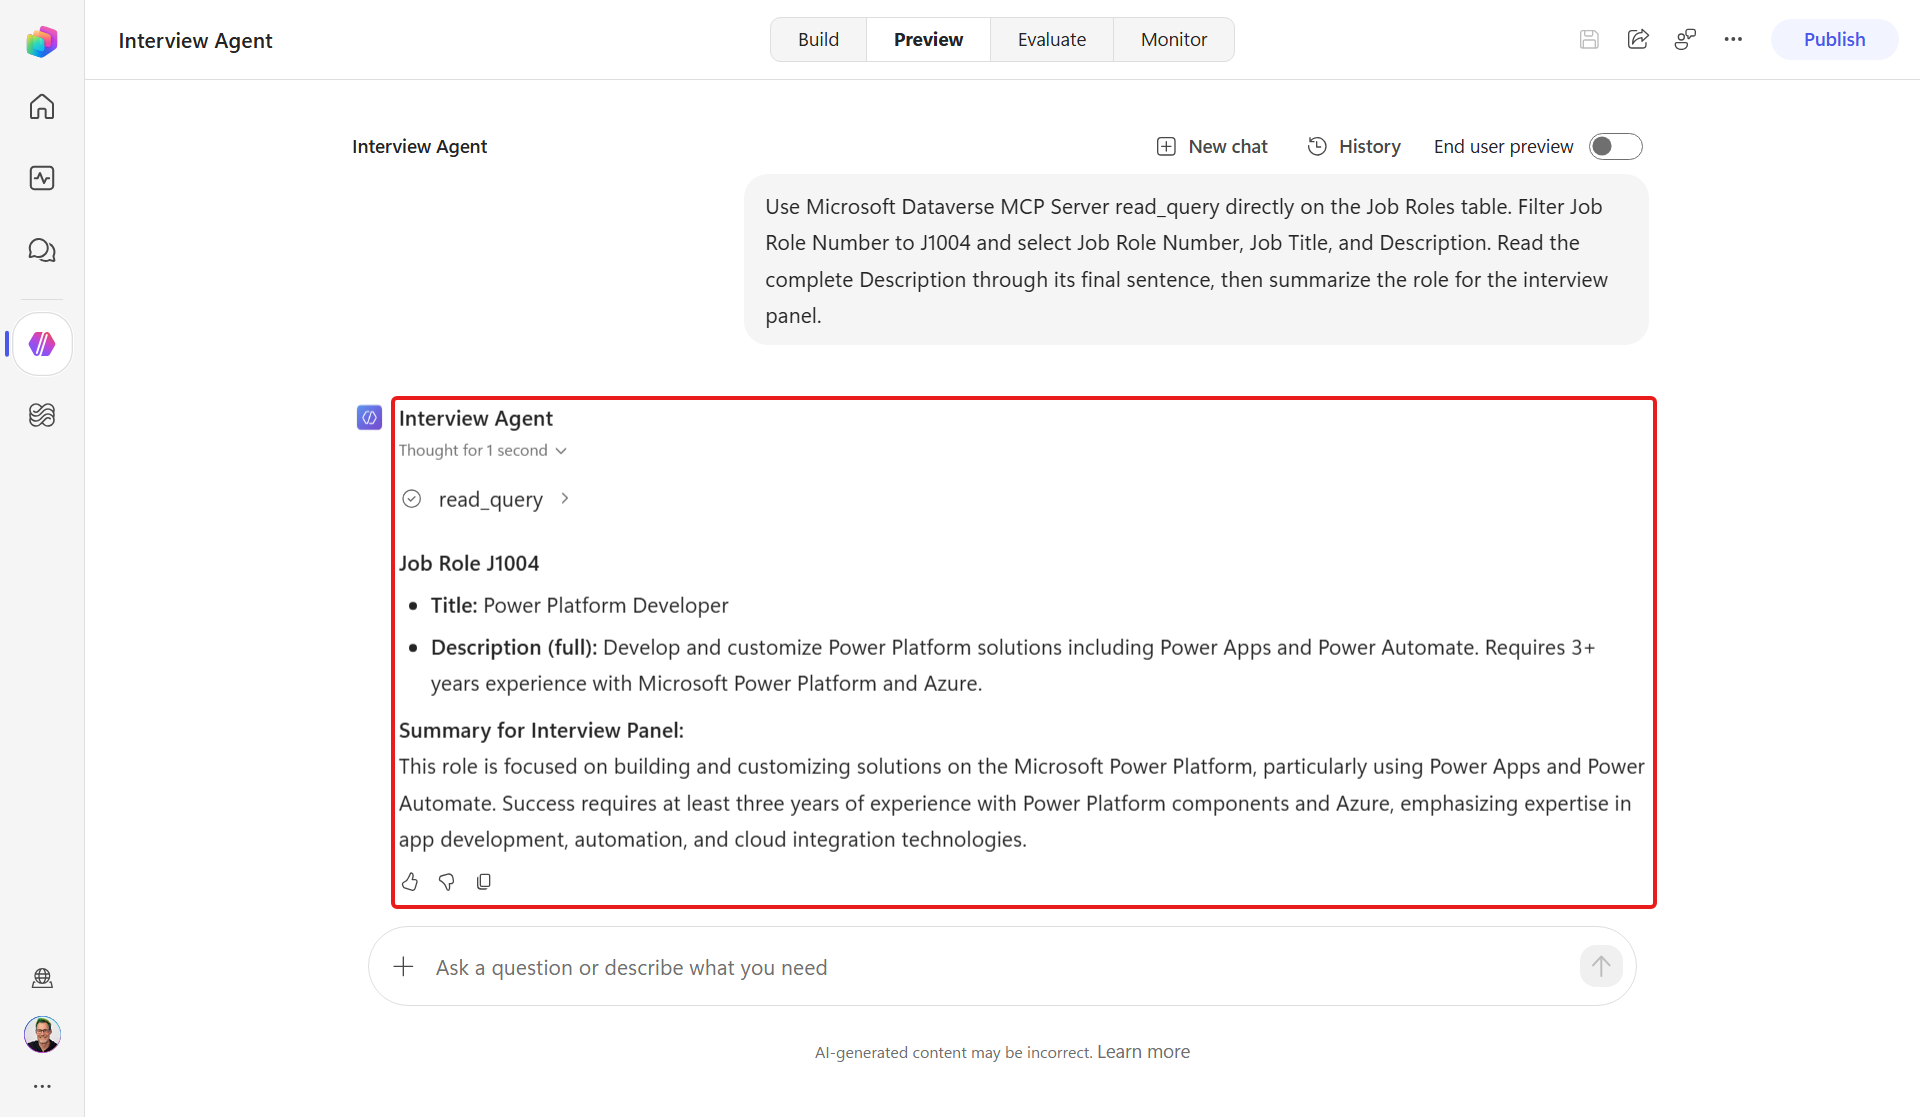Open the top bar more options ellipsis
The height and width of the screenshot is (1117, 1920).
[1733, 40]
